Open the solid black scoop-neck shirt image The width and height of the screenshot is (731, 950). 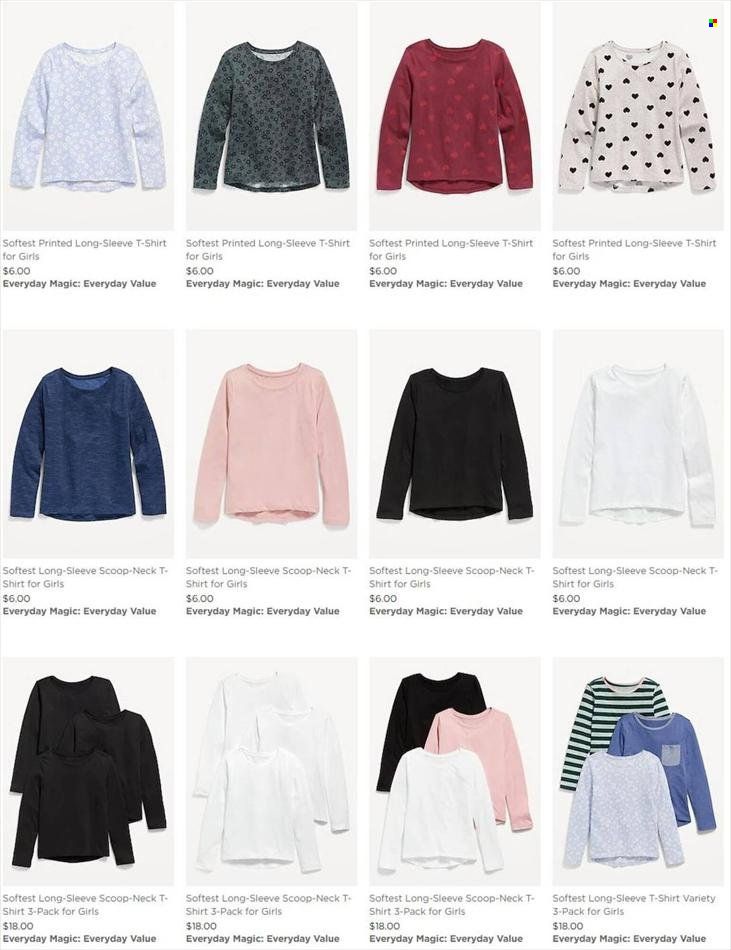(x=454, y=443)
